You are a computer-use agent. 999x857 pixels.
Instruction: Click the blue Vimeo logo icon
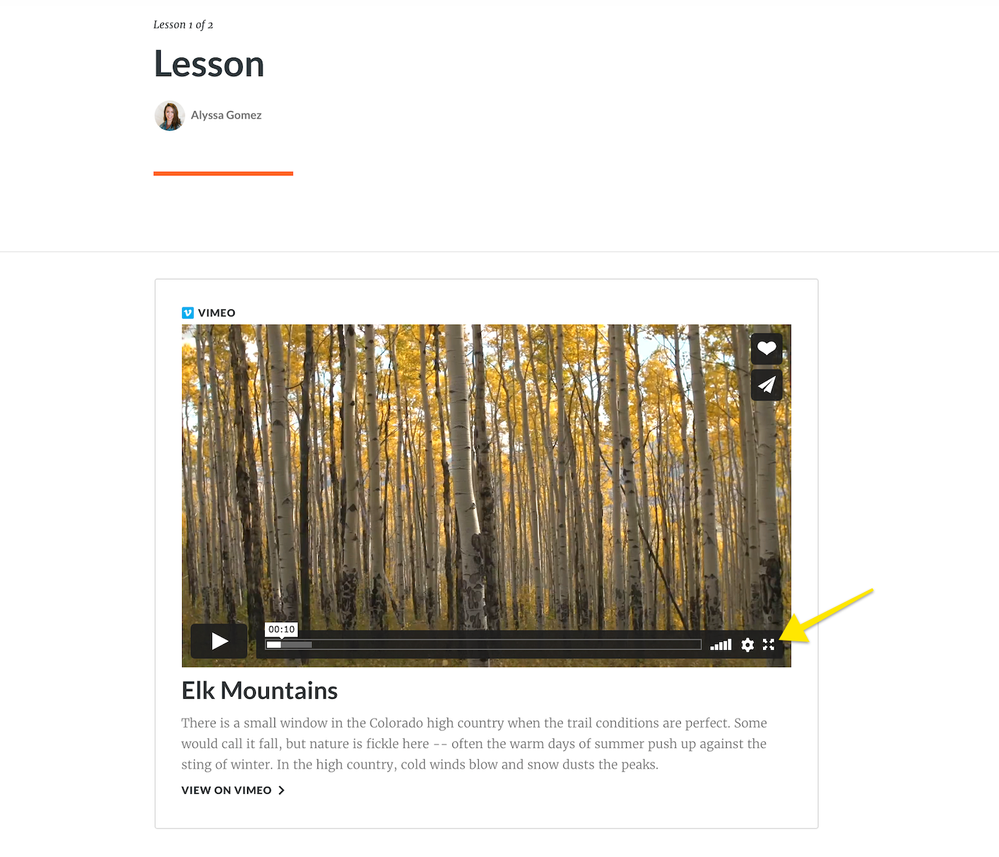187,313
